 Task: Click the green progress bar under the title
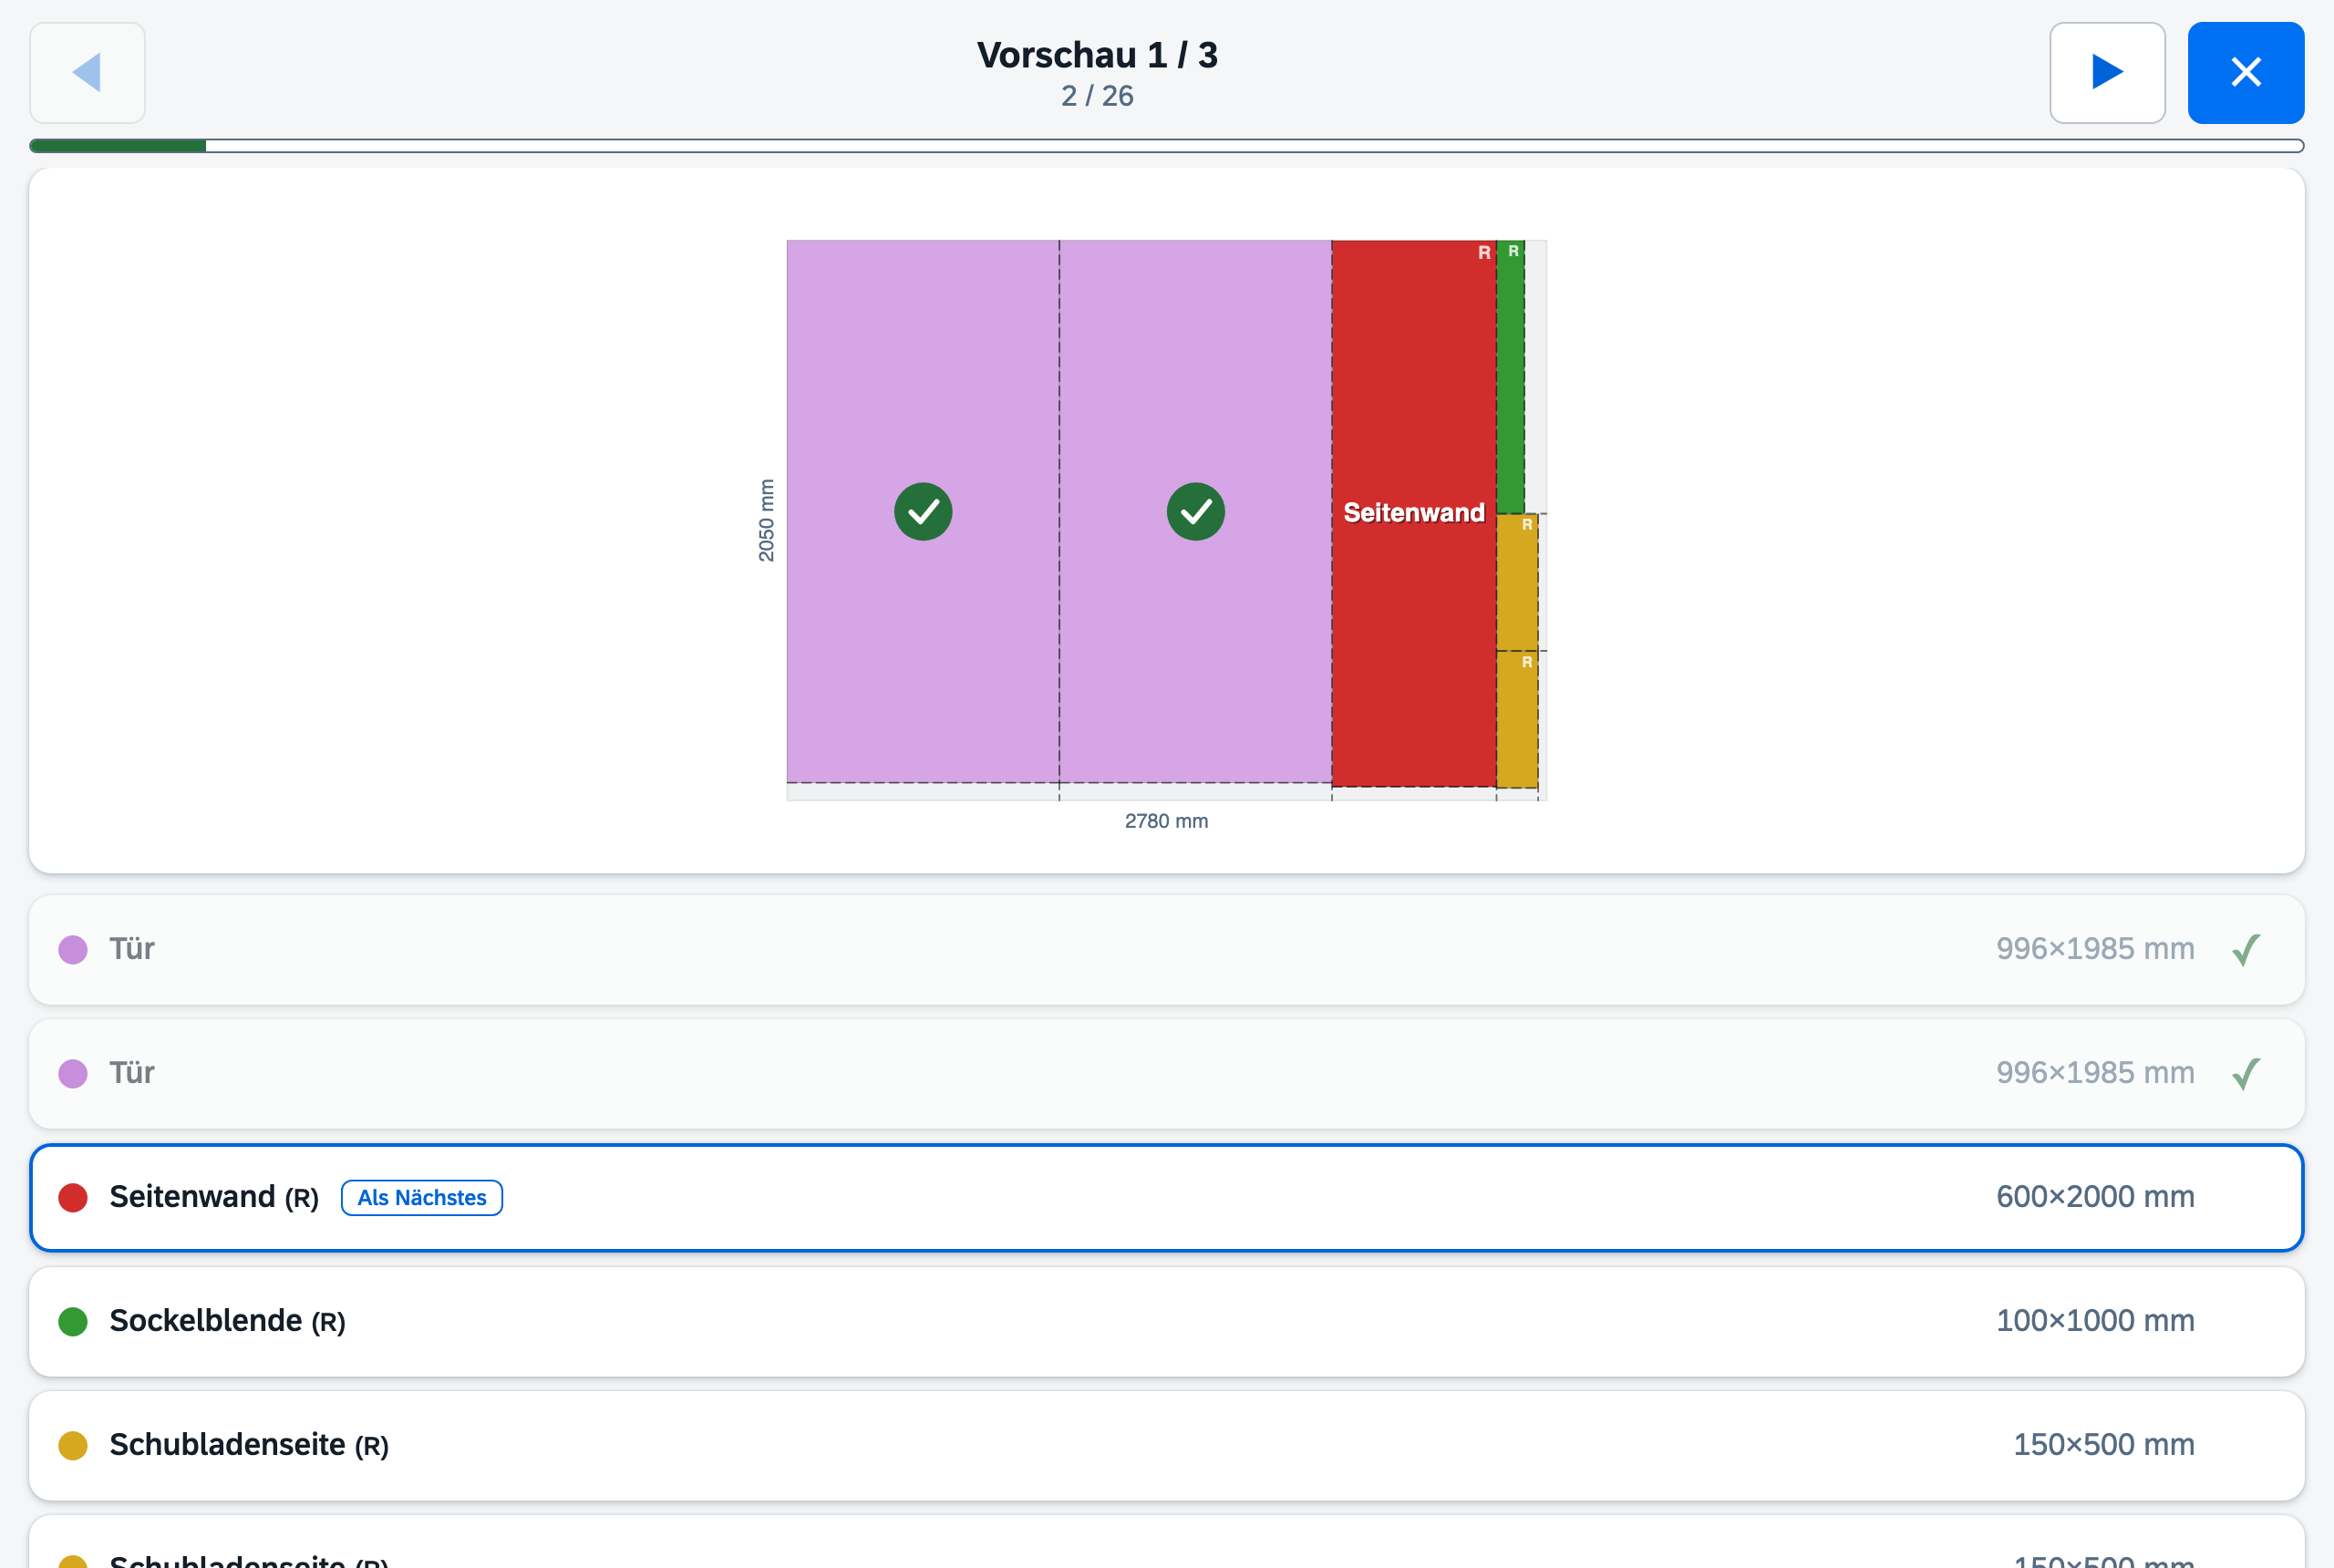tap(118, 146)
